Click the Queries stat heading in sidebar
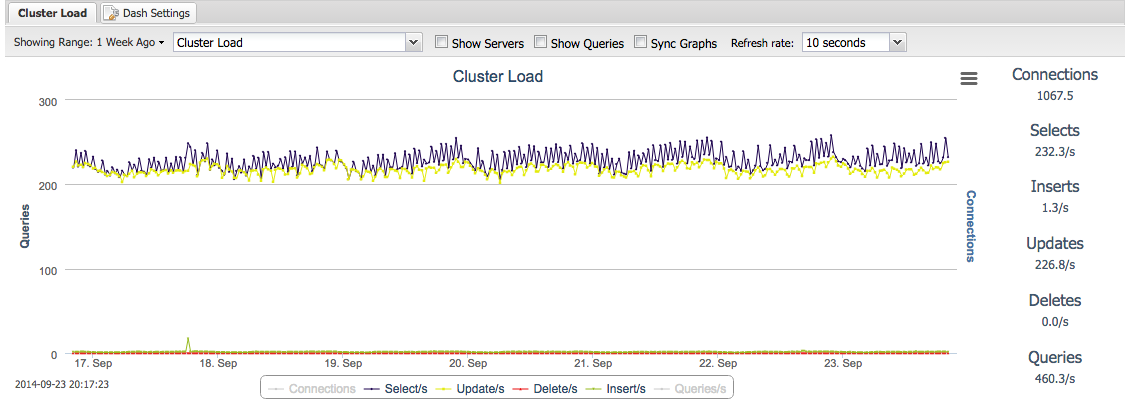1131x405 pixels. (1054, 357)
